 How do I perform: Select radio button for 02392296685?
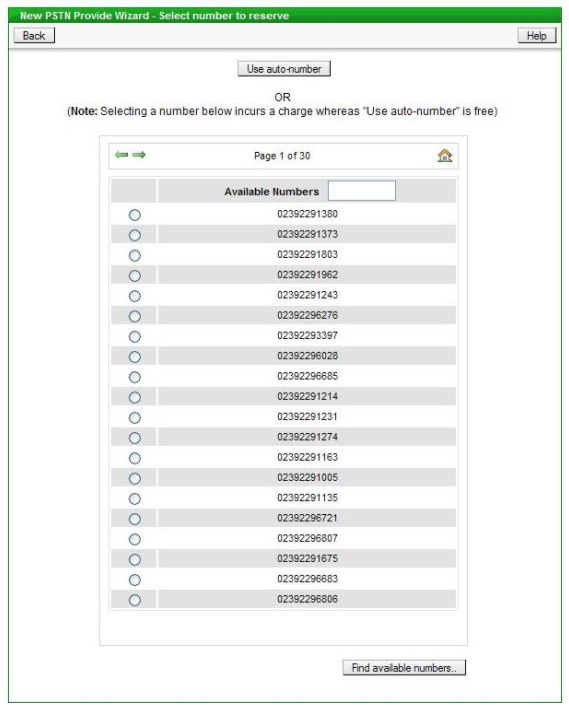point(135,377)
